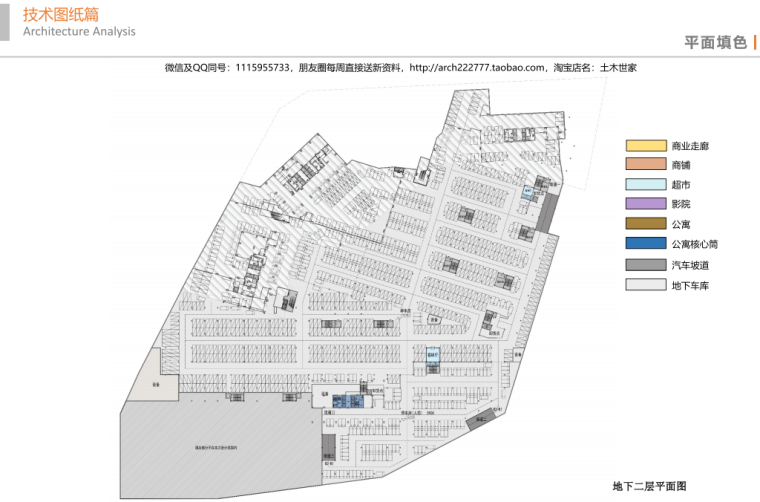Click the 技术图纸篇 page title

[x=57, y=13]
